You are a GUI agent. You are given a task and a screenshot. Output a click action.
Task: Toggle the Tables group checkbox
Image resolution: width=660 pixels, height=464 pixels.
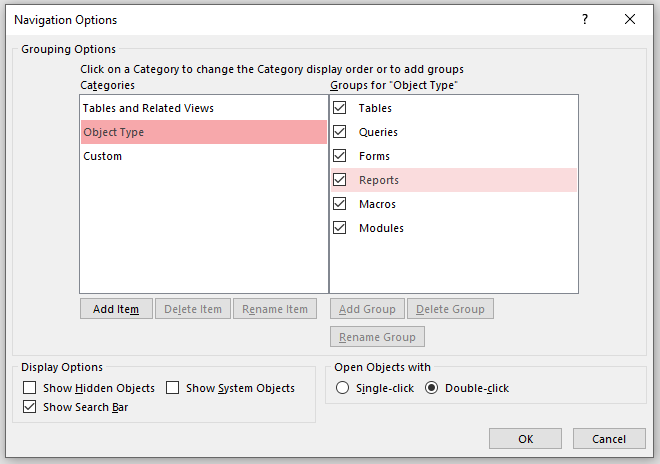[x=340, y=108]
